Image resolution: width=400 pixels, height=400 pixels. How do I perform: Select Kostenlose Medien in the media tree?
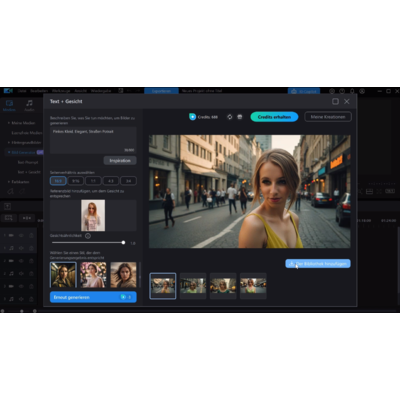click(27, 133)
